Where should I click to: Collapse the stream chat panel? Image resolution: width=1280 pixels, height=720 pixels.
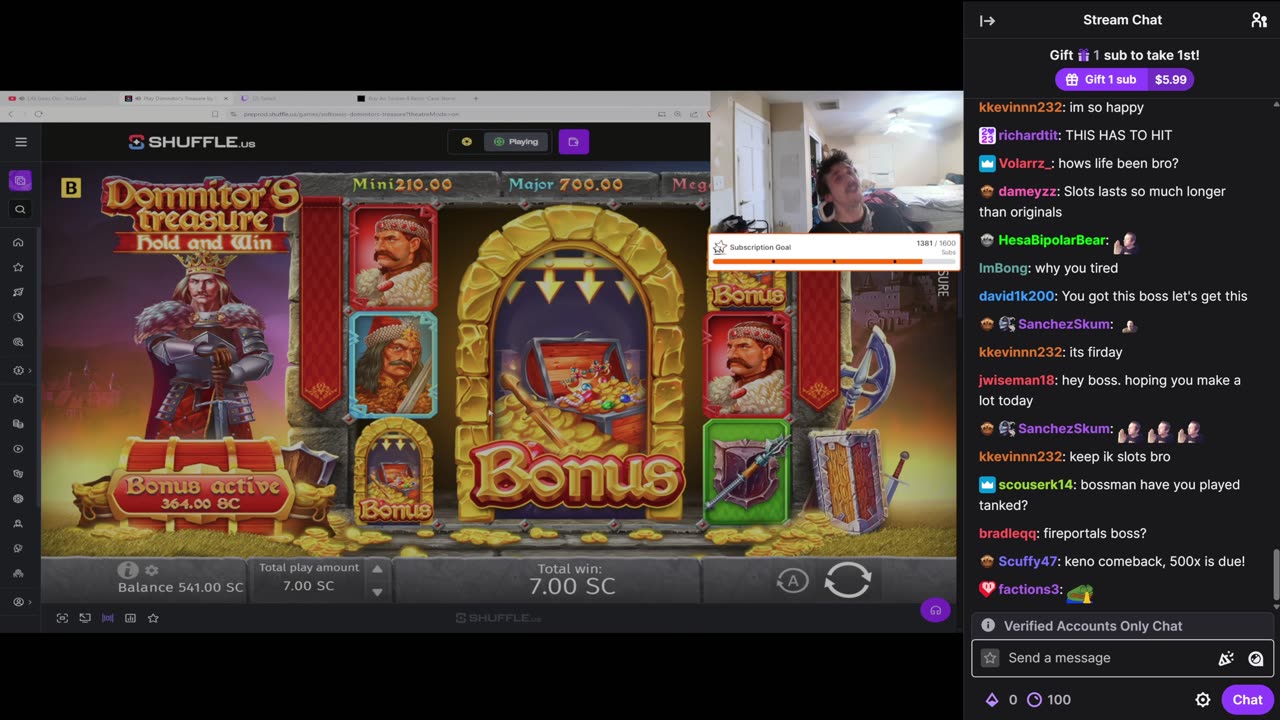pyautogui.click(x=987, y=20)
